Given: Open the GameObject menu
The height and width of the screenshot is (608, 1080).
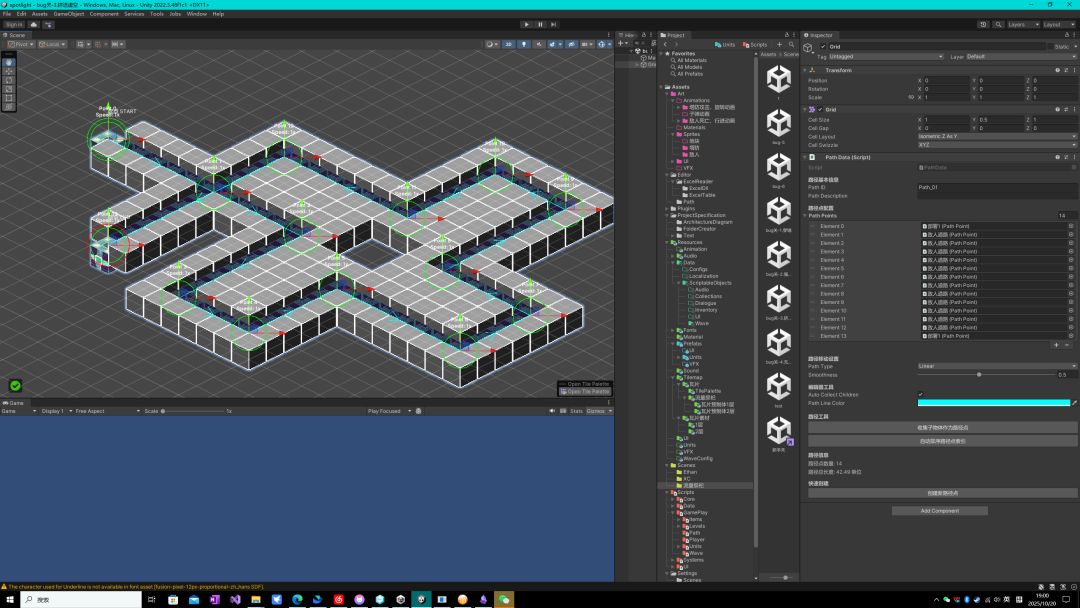Looking at the screenshot, I should tap(68, 14).
